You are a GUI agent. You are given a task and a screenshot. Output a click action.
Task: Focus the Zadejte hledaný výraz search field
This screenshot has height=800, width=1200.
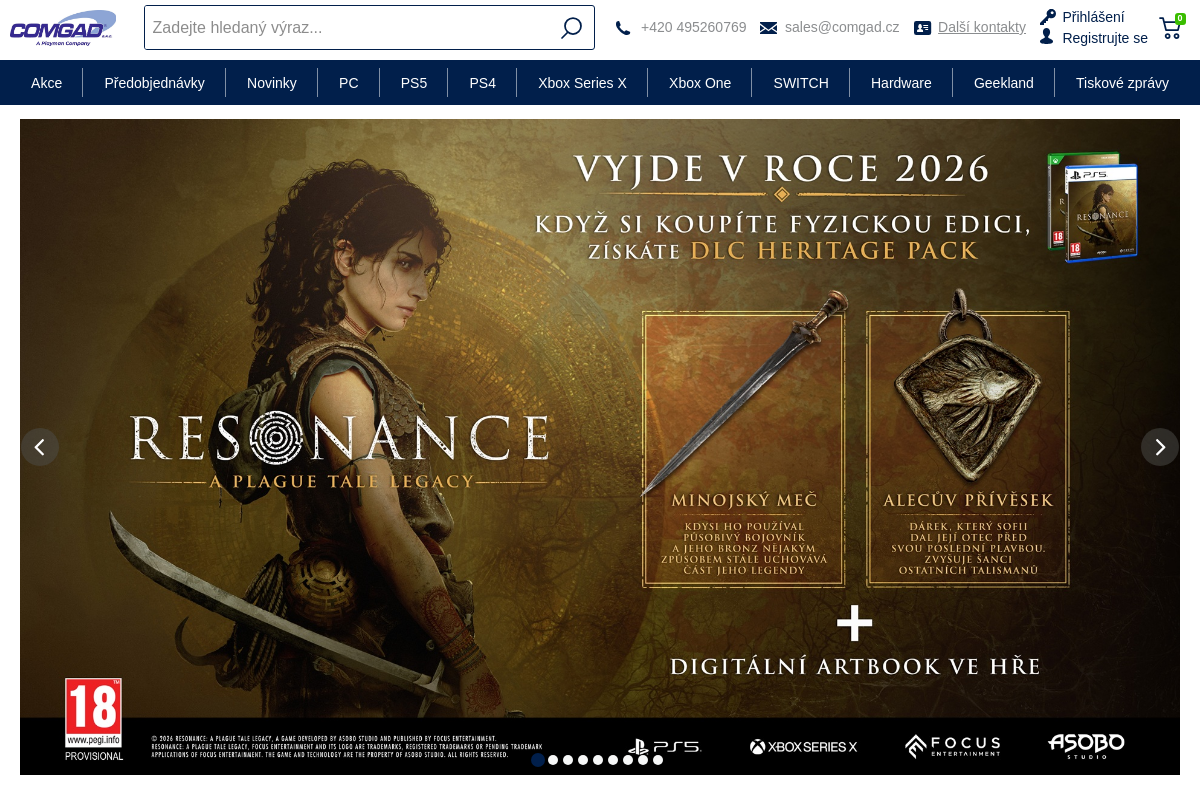(x=369, y=27)
